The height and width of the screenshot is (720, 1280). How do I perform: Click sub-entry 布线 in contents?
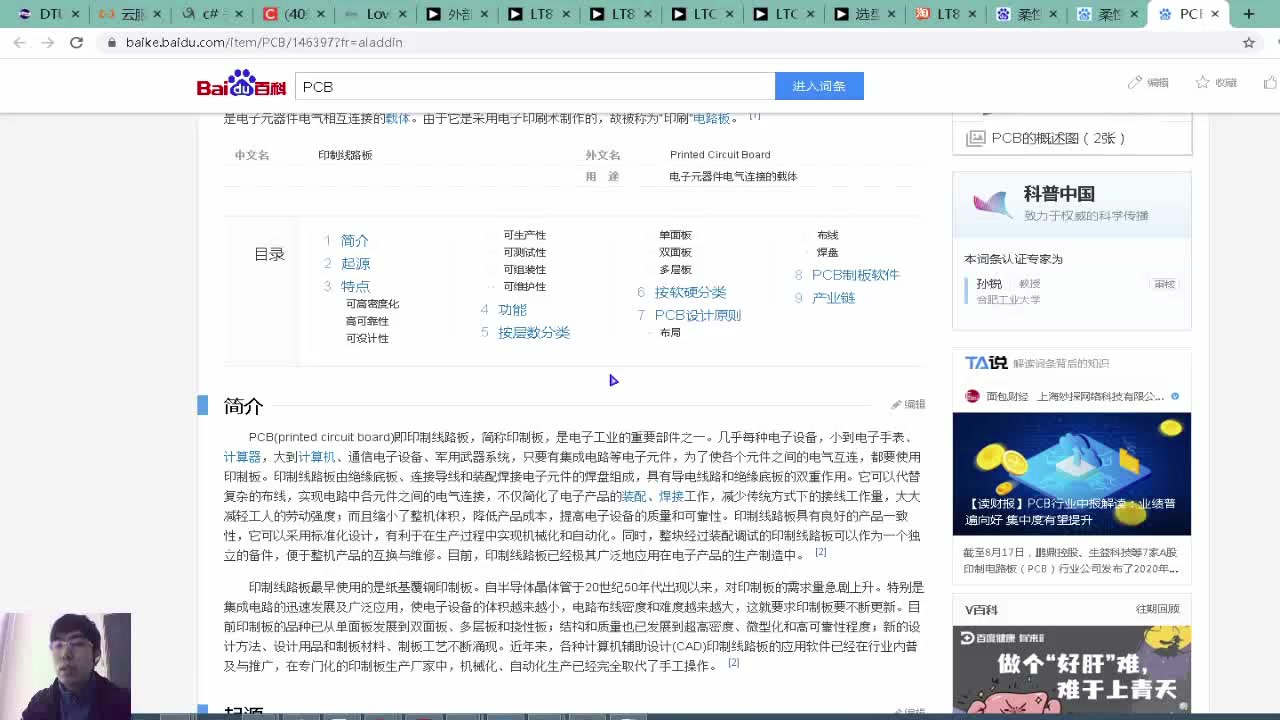click(x=827, y=235)
